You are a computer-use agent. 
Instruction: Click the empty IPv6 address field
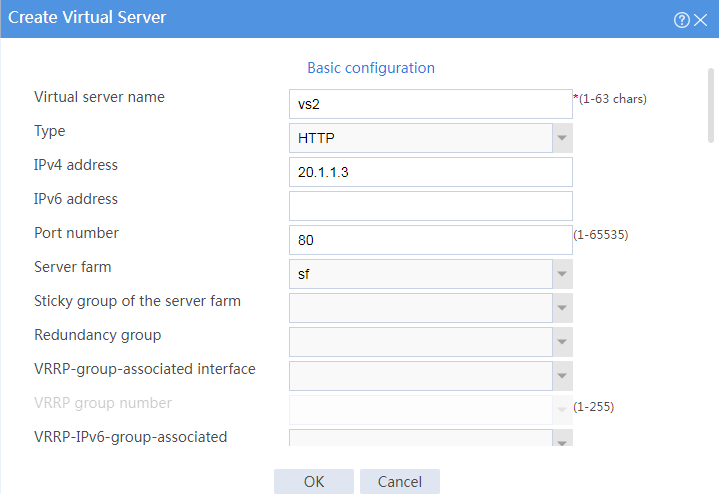tap(431, 206)
